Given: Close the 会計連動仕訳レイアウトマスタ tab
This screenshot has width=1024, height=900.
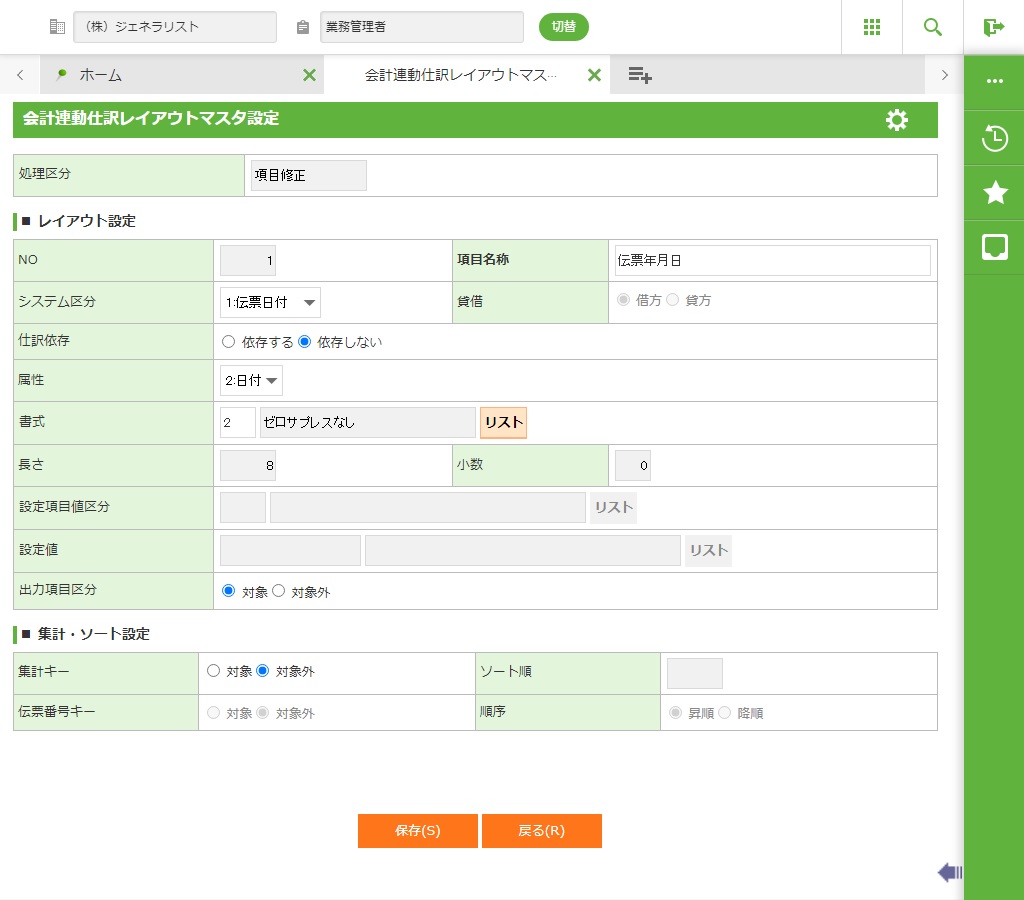Looking at the screenshot, I should coord(594,75).
